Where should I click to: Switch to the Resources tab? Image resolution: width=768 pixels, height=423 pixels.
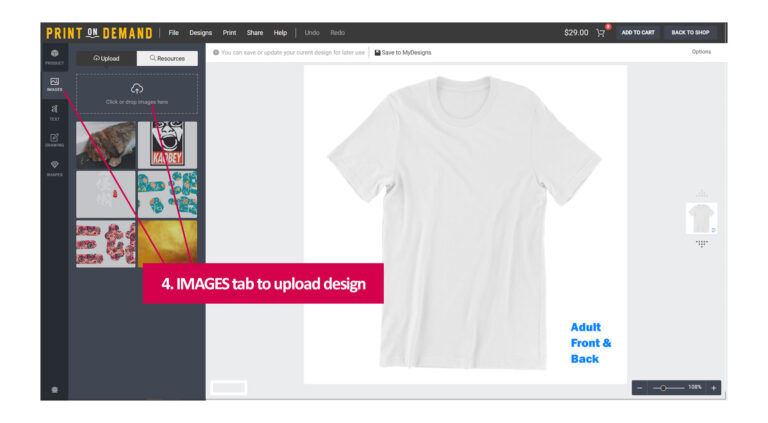coord(167,58)
